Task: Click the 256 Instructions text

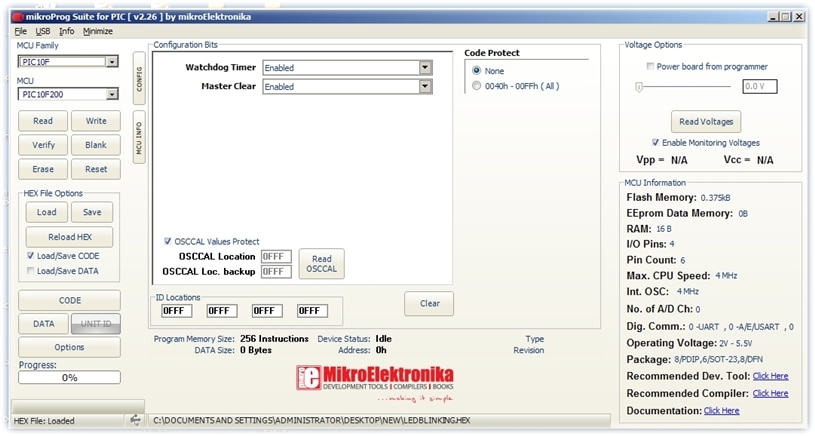Action: pyautogui.click(x=274, y=339)
